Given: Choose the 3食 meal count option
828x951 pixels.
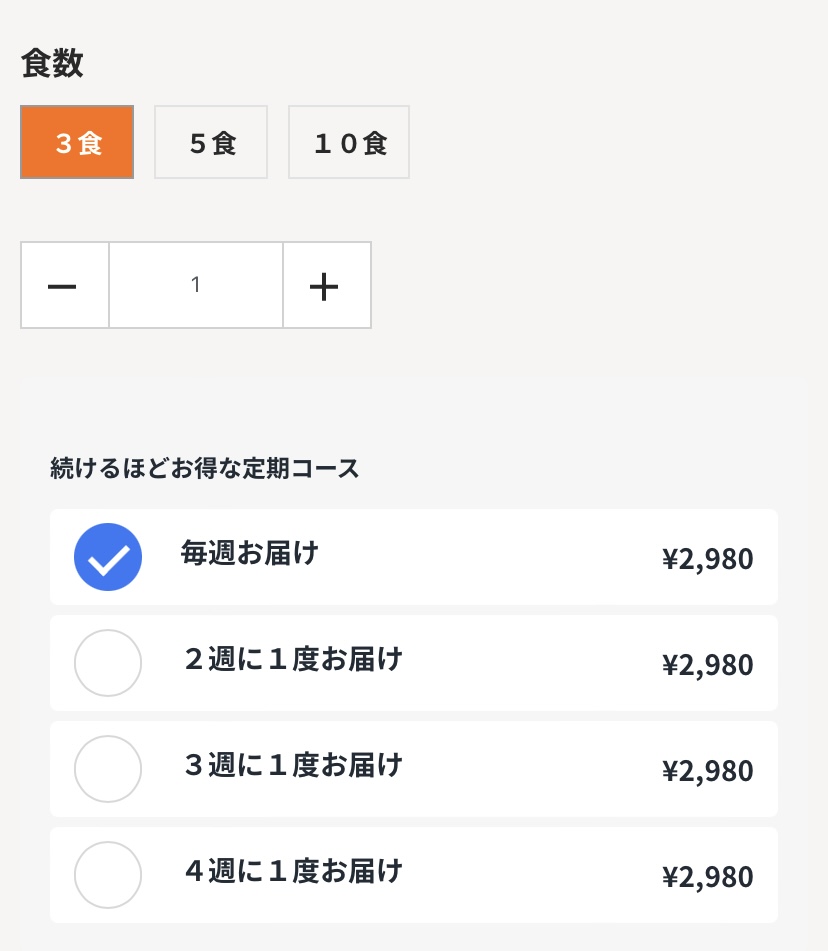Looking at the screenshot, I should click(77, 142).
